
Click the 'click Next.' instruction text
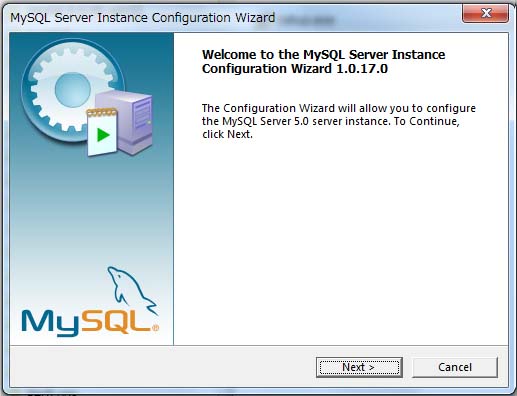click(227, 134)
